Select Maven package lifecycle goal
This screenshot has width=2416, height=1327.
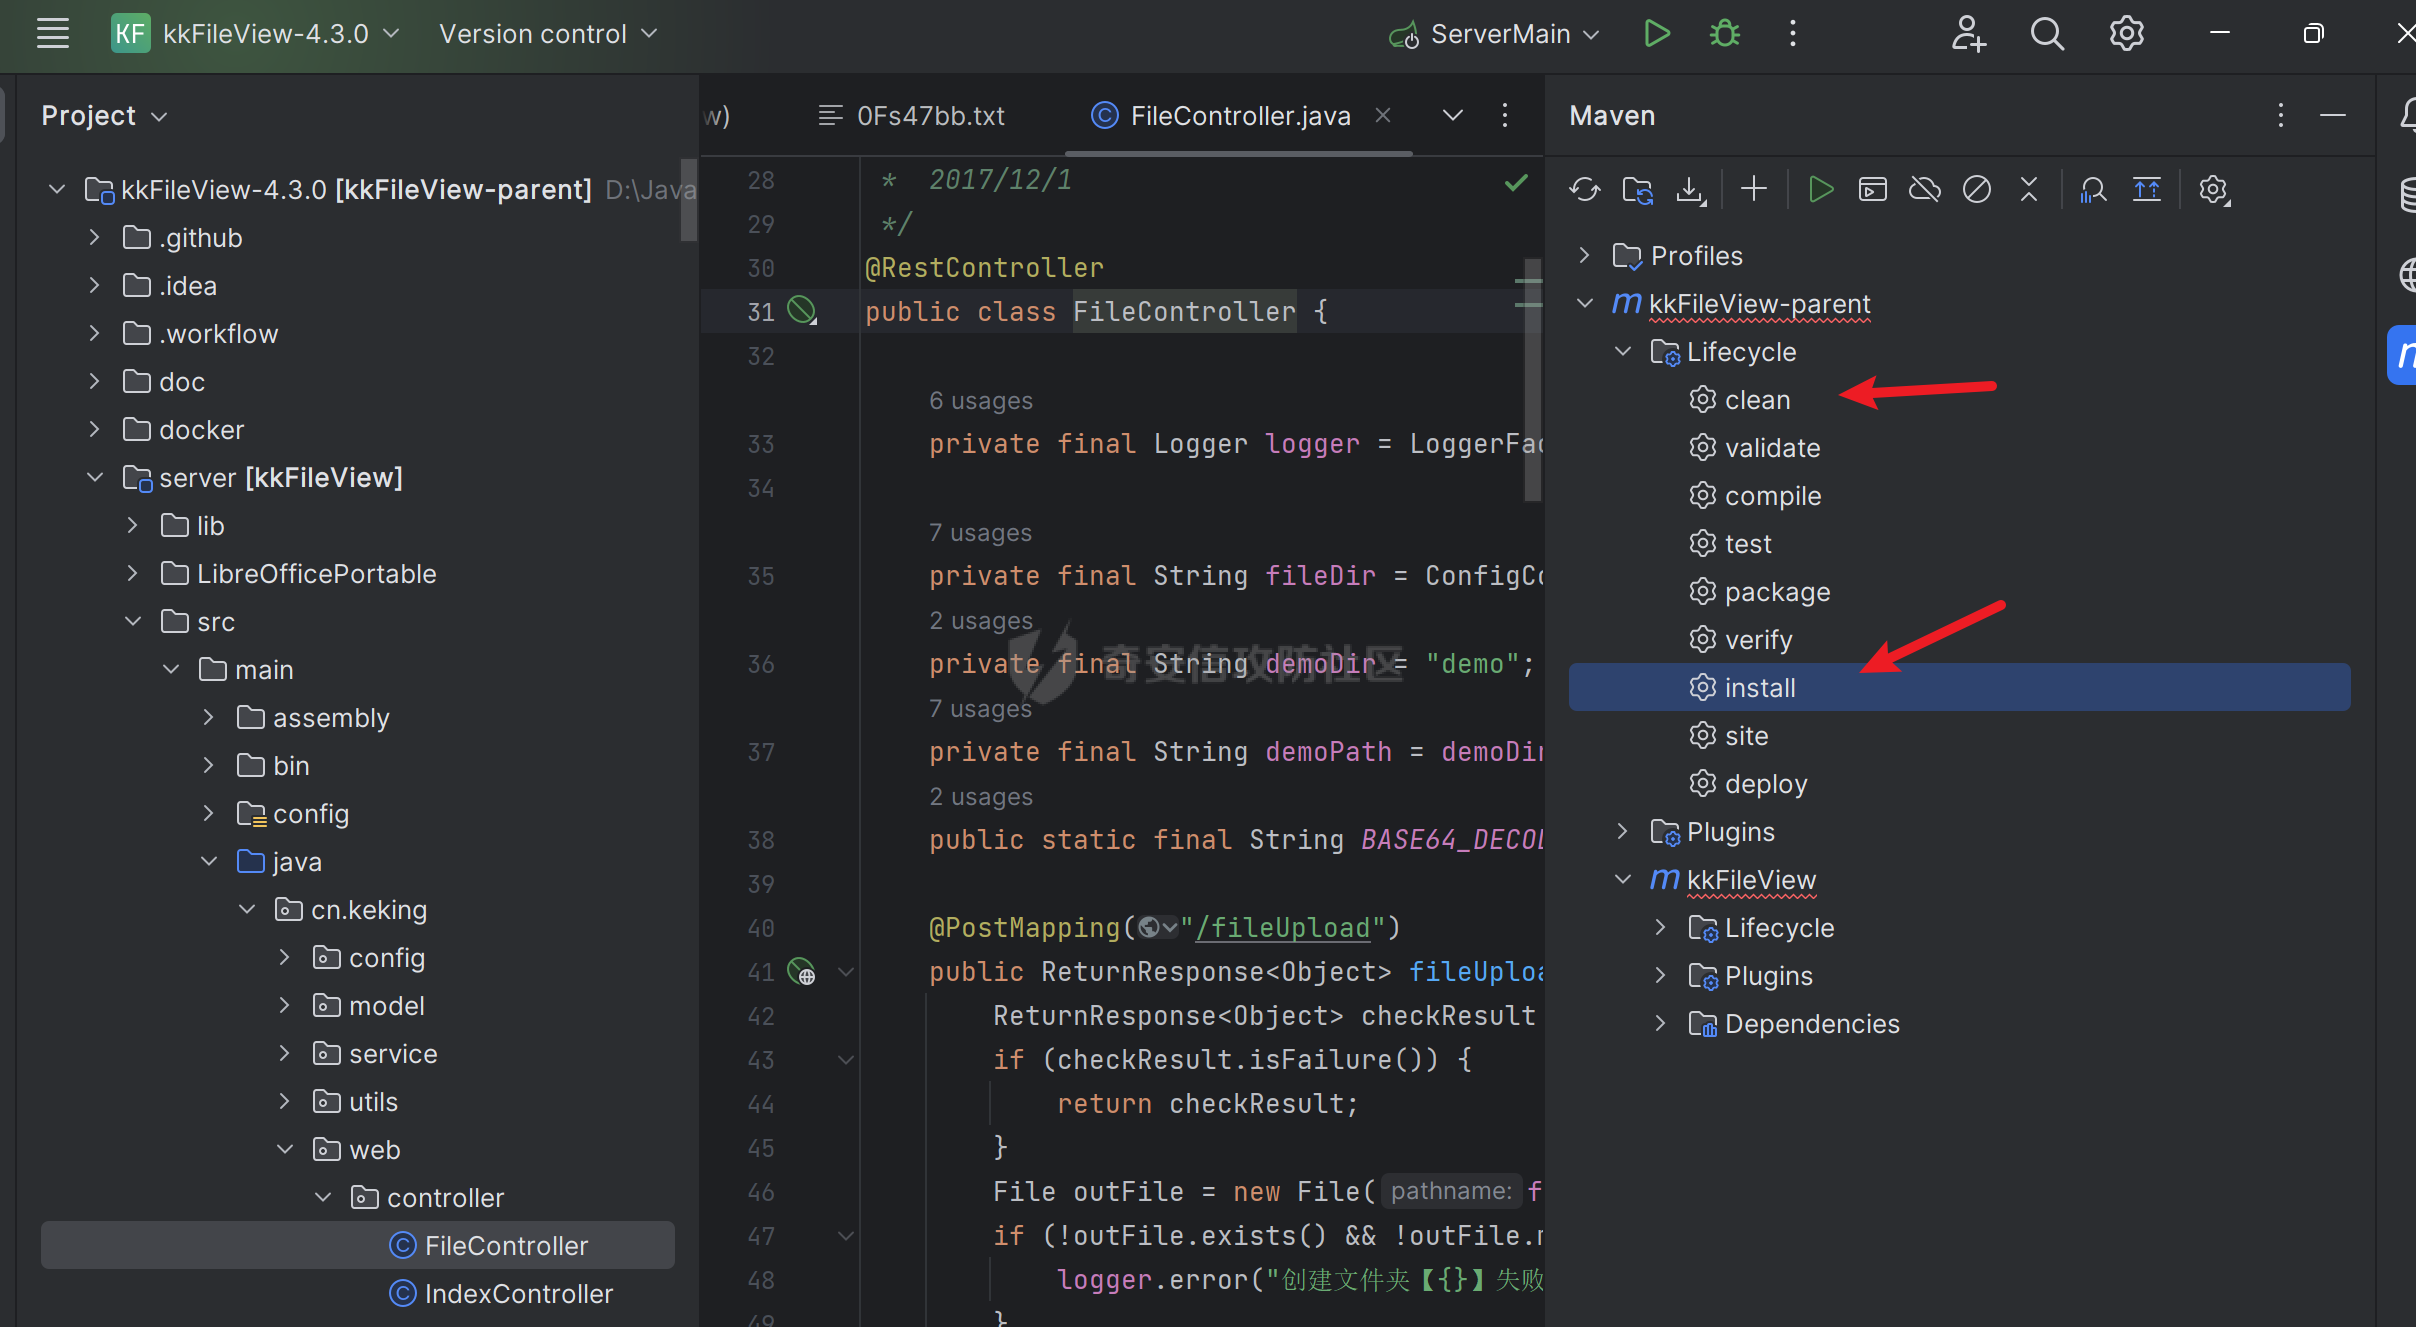[x=1778, y=591]
